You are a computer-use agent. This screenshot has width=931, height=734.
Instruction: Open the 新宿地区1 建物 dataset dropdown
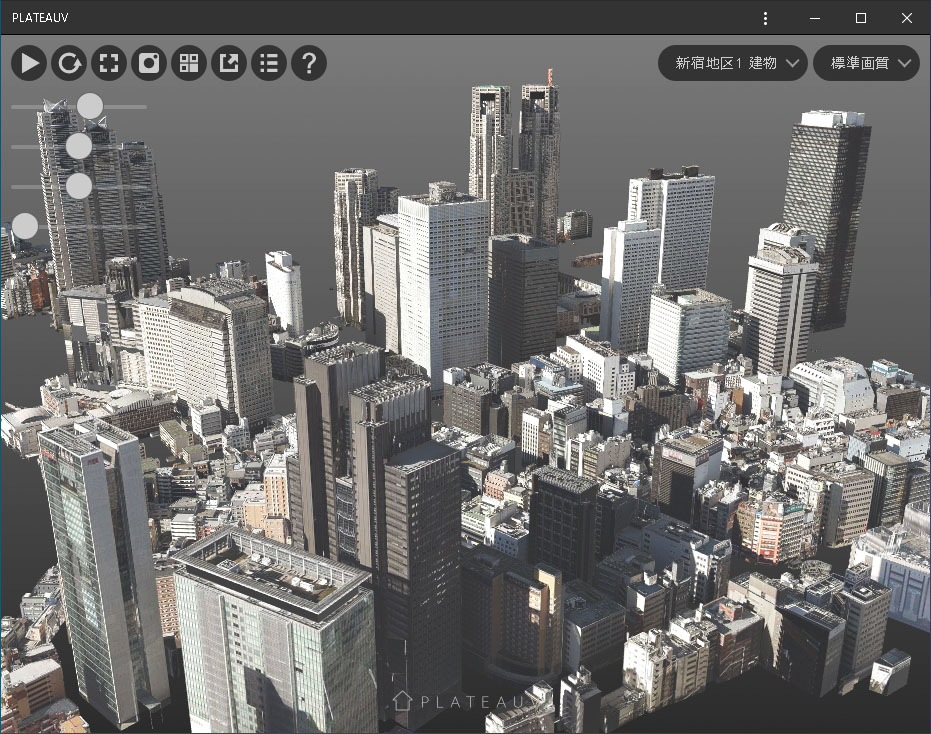pyautogui.click(x=733, y=63)
